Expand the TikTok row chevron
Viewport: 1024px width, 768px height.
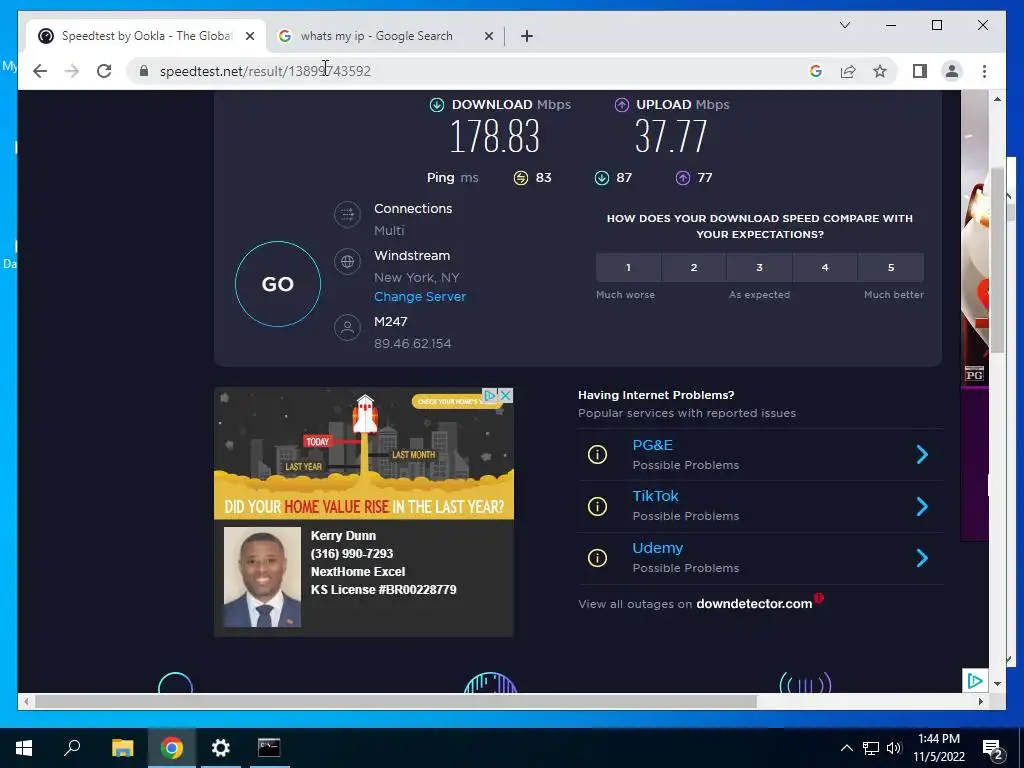coord(922,506)
